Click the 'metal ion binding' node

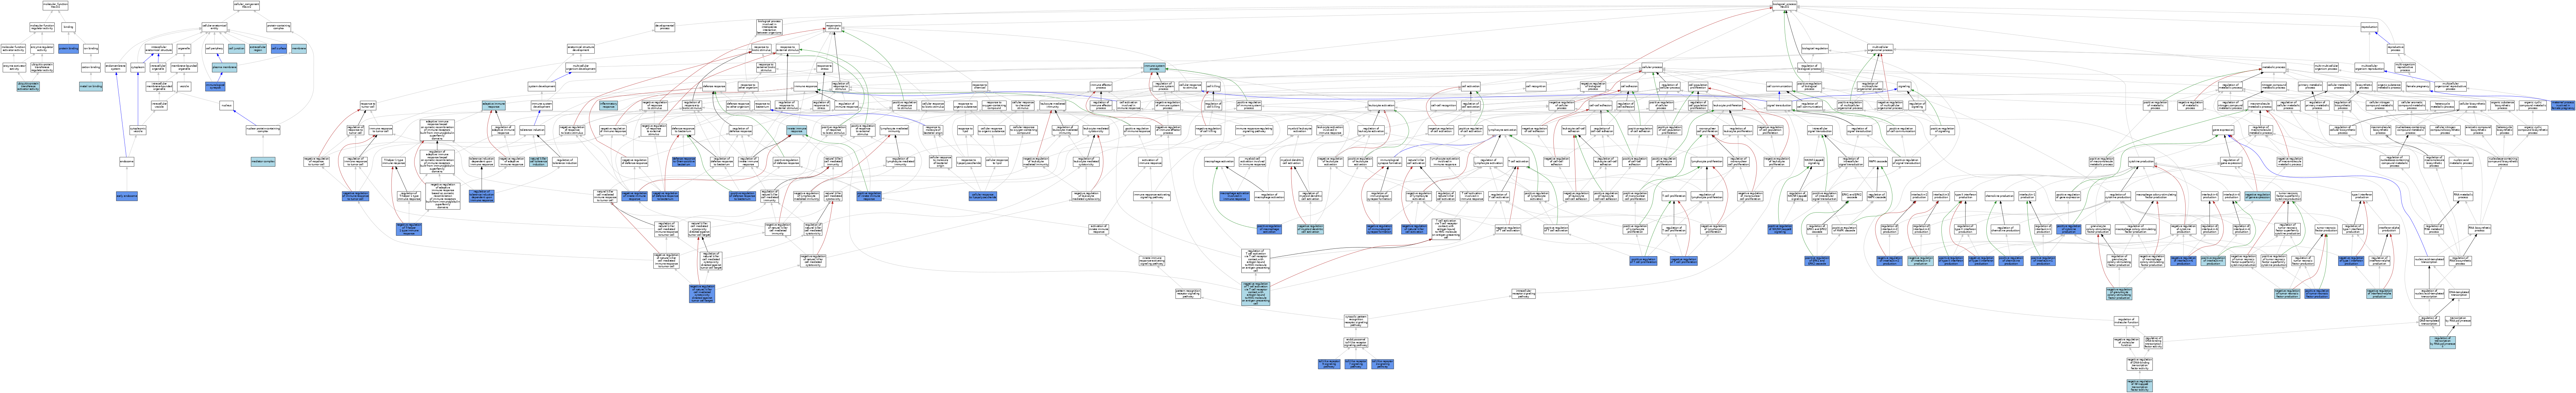point(91,87)
